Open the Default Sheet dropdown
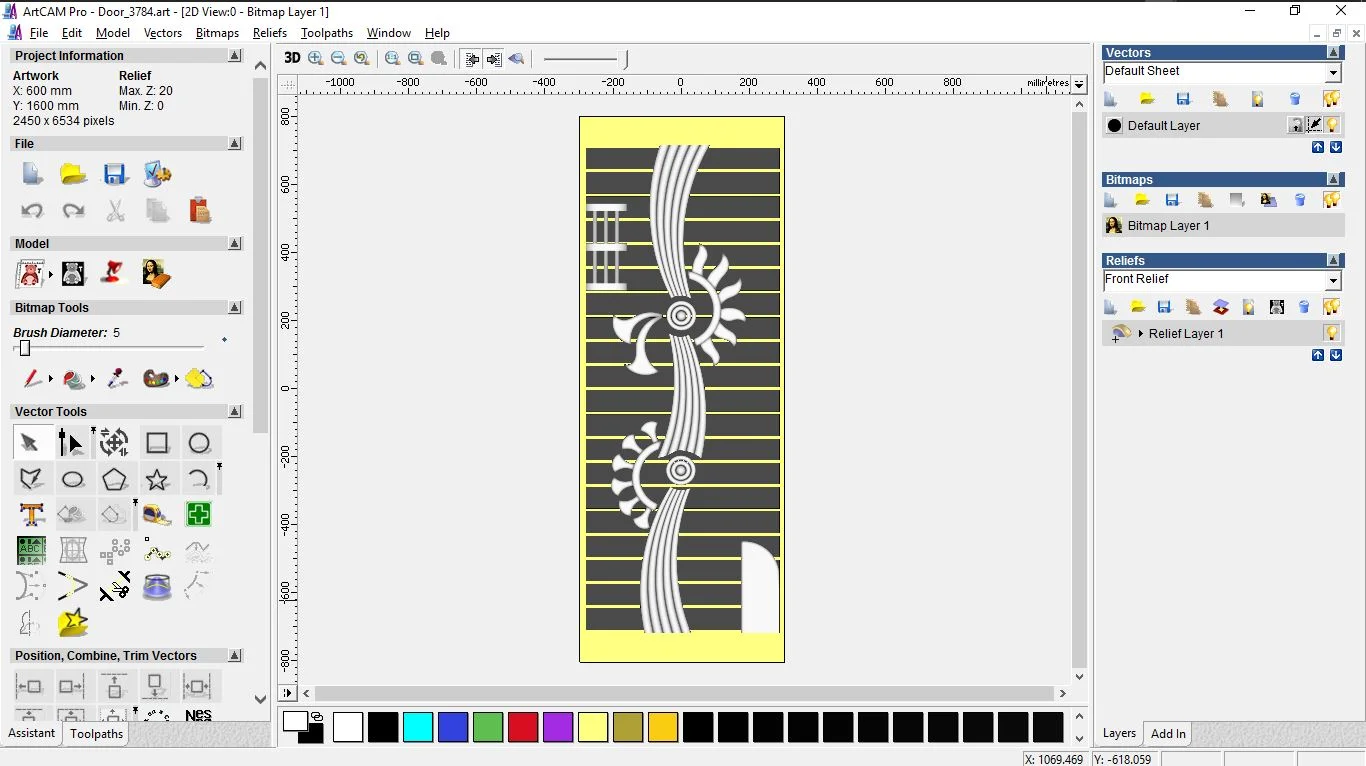The height and width of the screenshot is (766, 1366). pyautogui.click(x=1333, y=73)
